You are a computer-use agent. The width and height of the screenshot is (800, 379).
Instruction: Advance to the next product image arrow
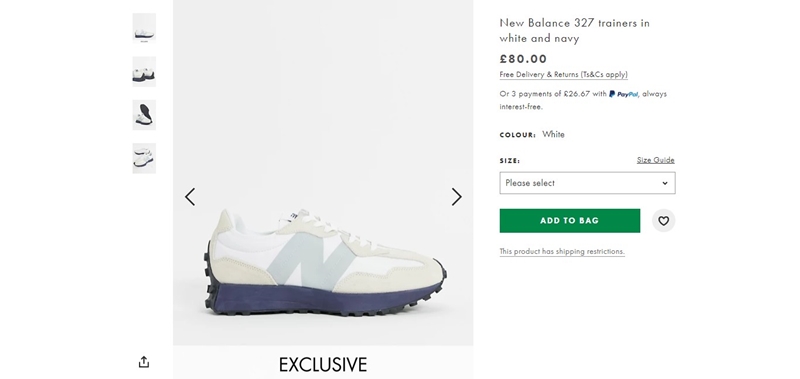coord(457,197)
